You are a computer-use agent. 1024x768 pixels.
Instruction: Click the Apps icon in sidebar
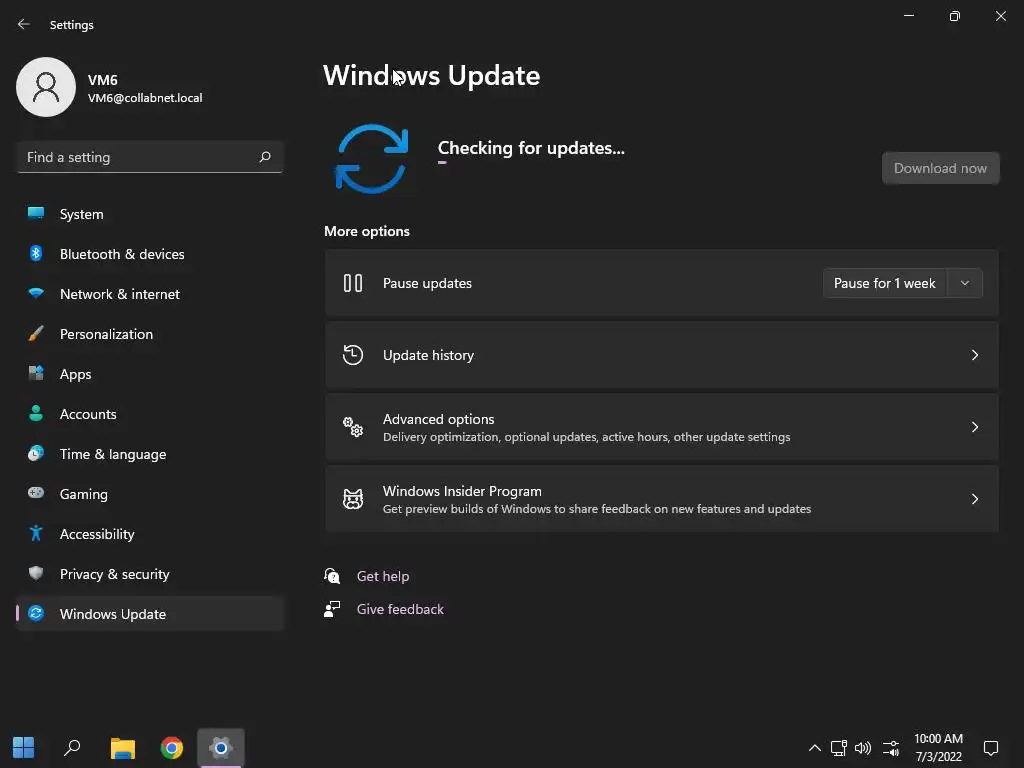coord(36,374)
